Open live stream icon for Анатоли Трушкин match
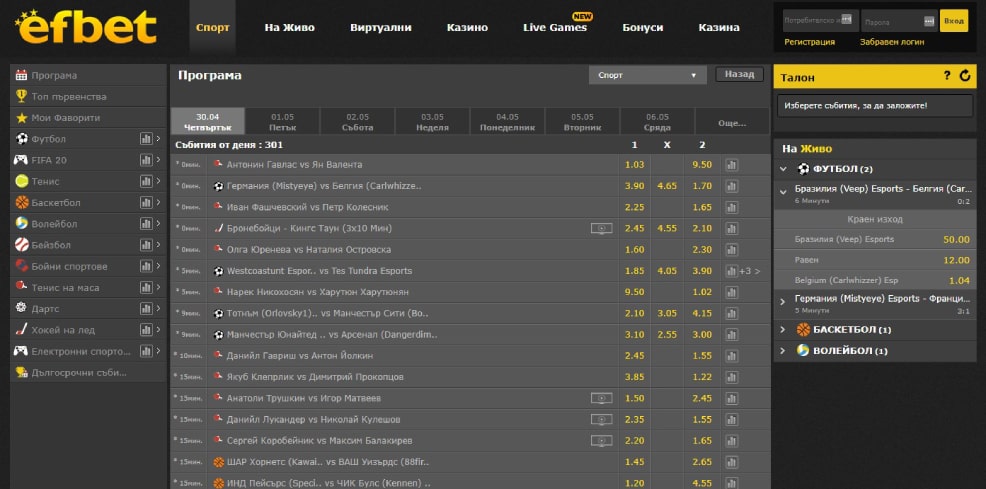Viewport: 986px width, 489px height. 601,398
